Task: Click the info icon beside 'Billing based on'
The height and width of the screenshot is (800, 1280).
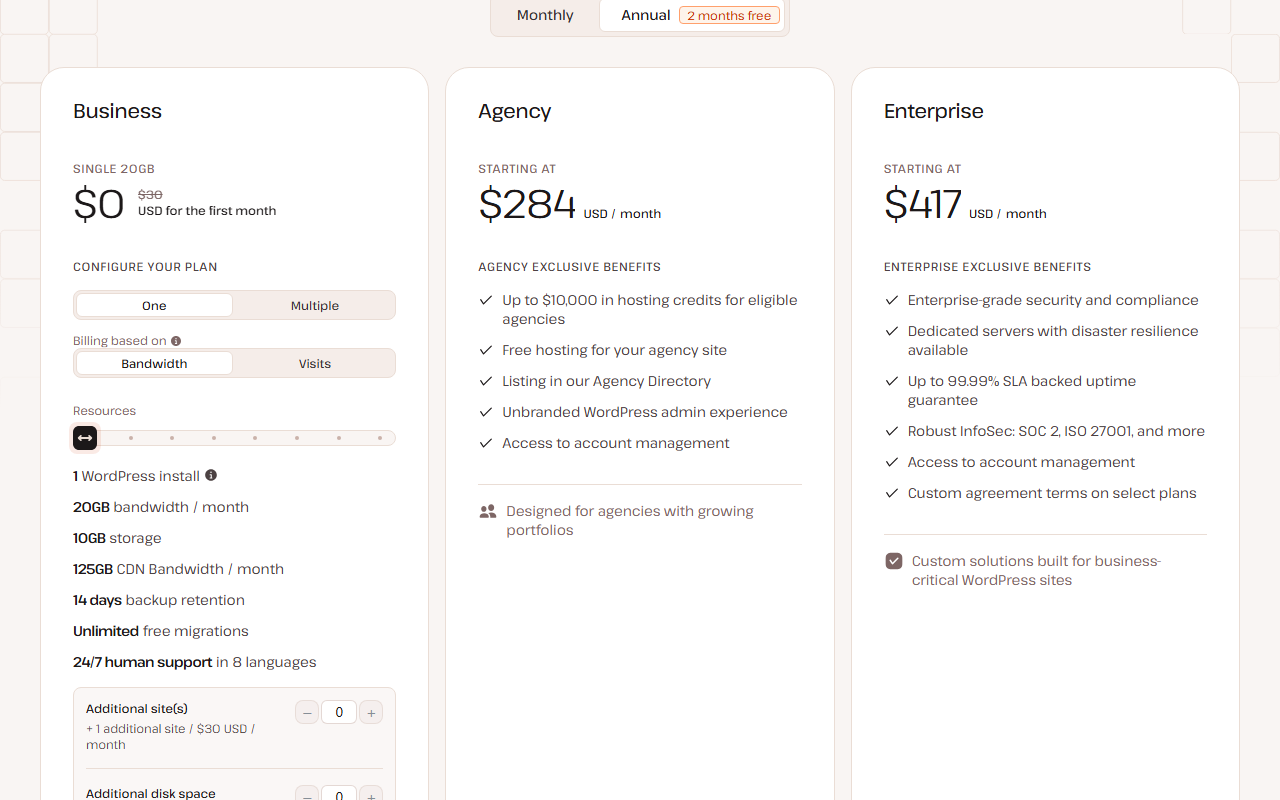Action: (176, 341)
